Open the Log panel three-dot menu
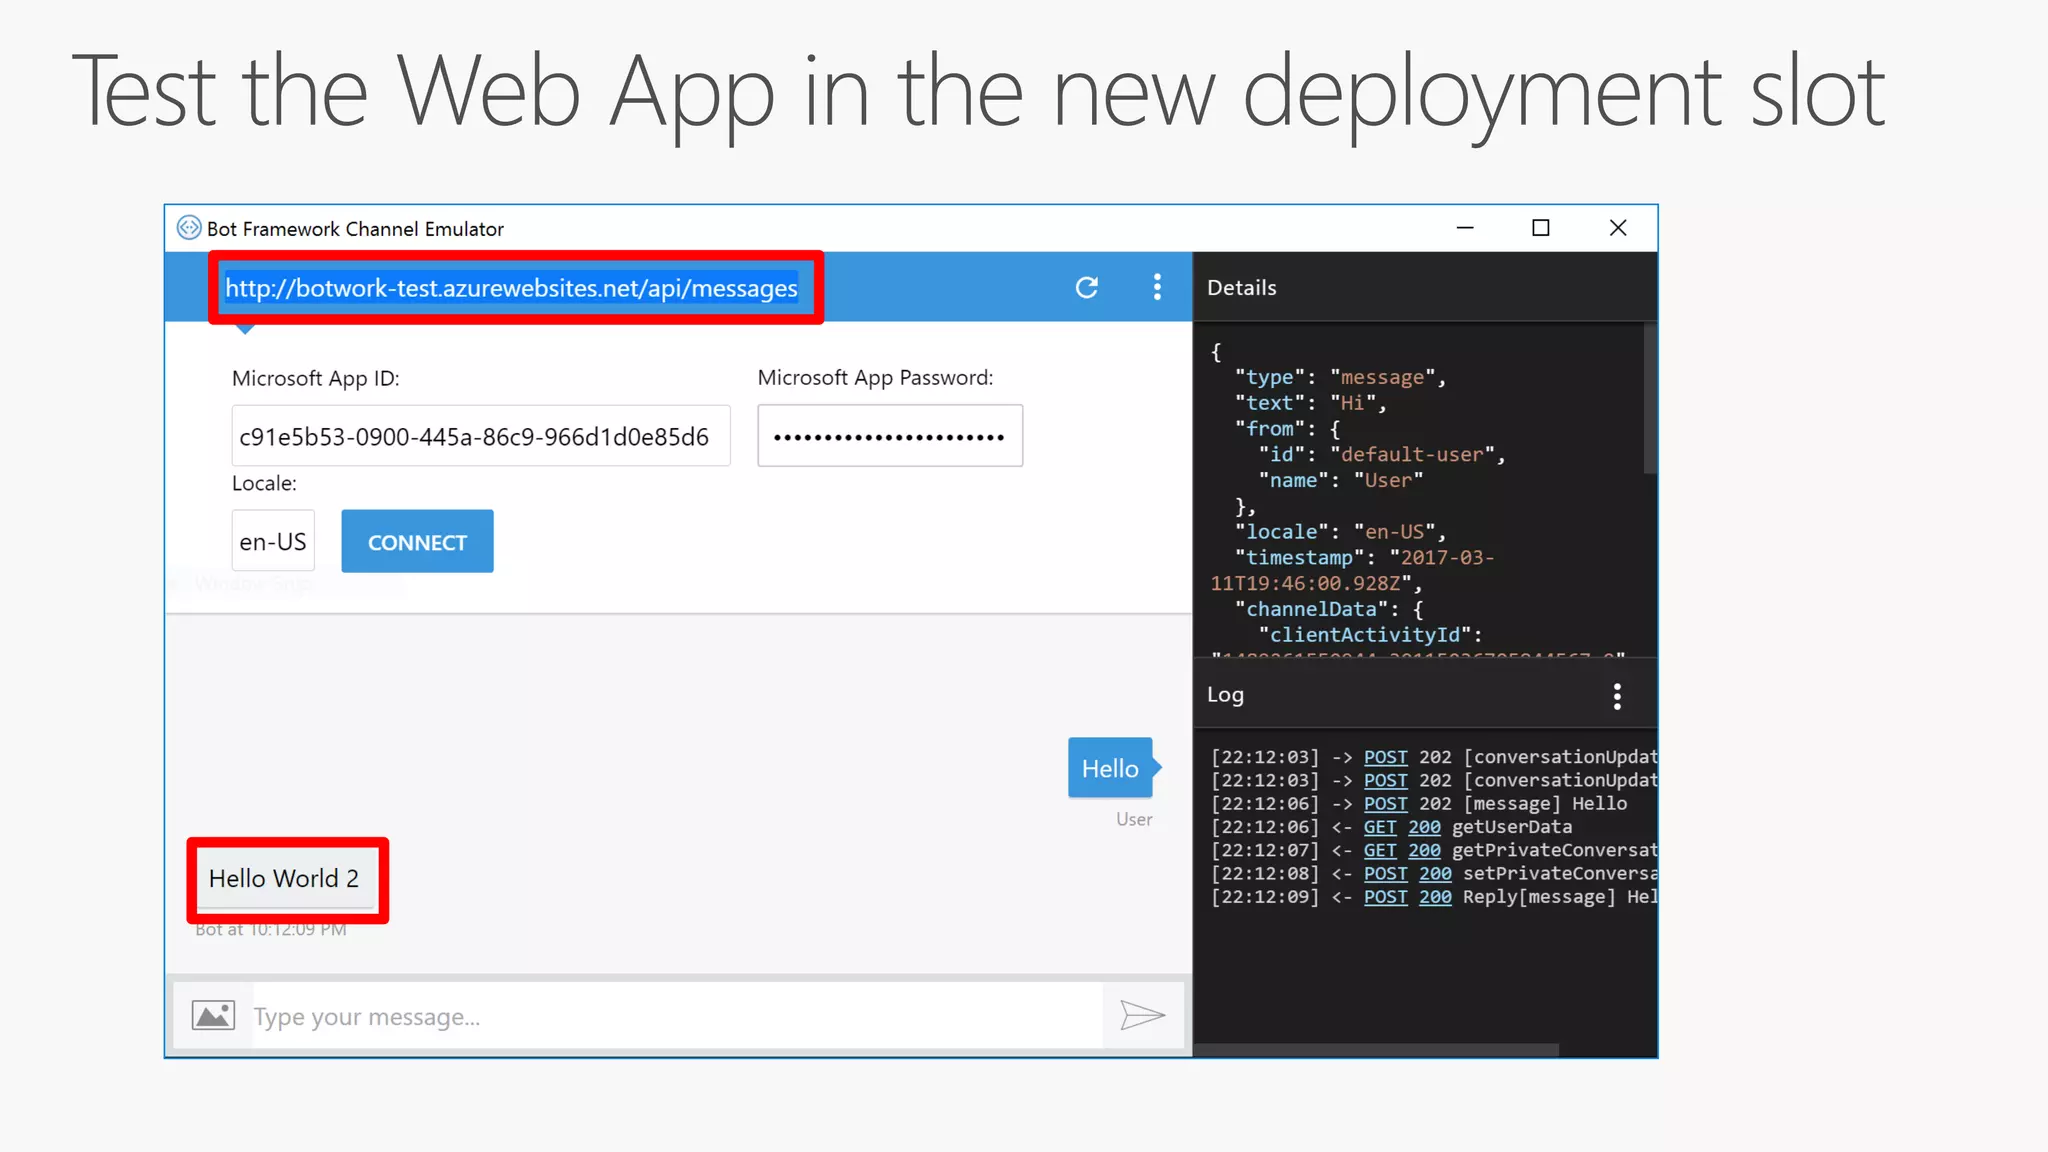The image size is (2048, 1152). point(1617,696)
